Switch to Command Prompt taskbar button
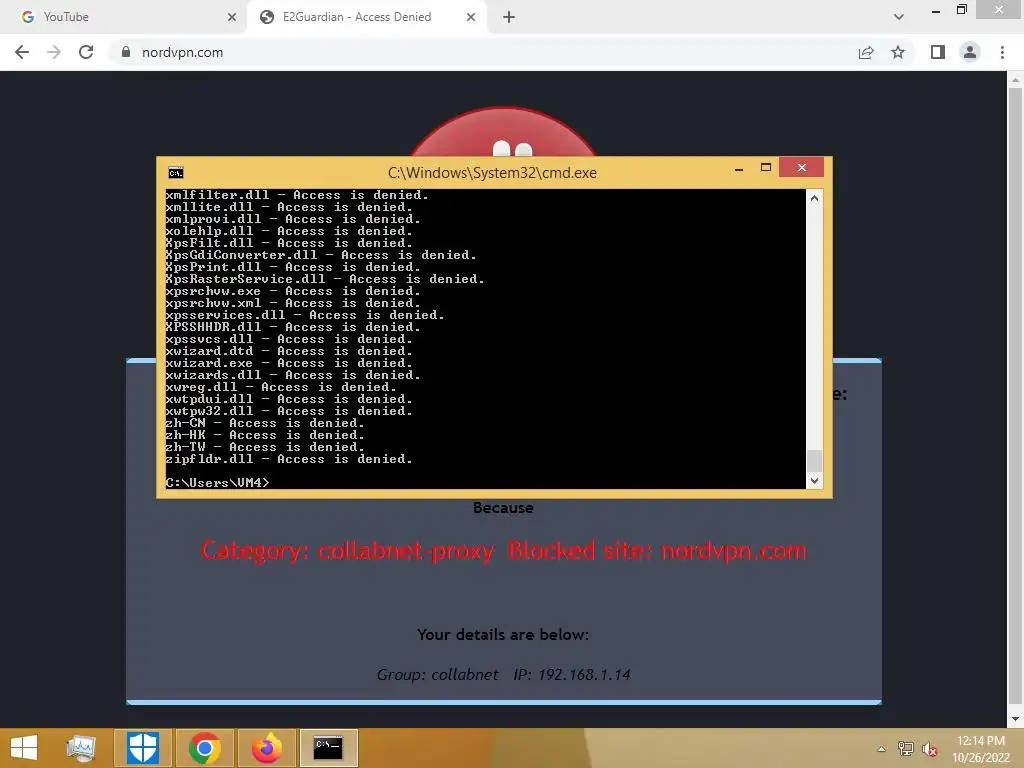This screenshot has height=768, width=1024. pyautogui.click(x=328, y=748)
